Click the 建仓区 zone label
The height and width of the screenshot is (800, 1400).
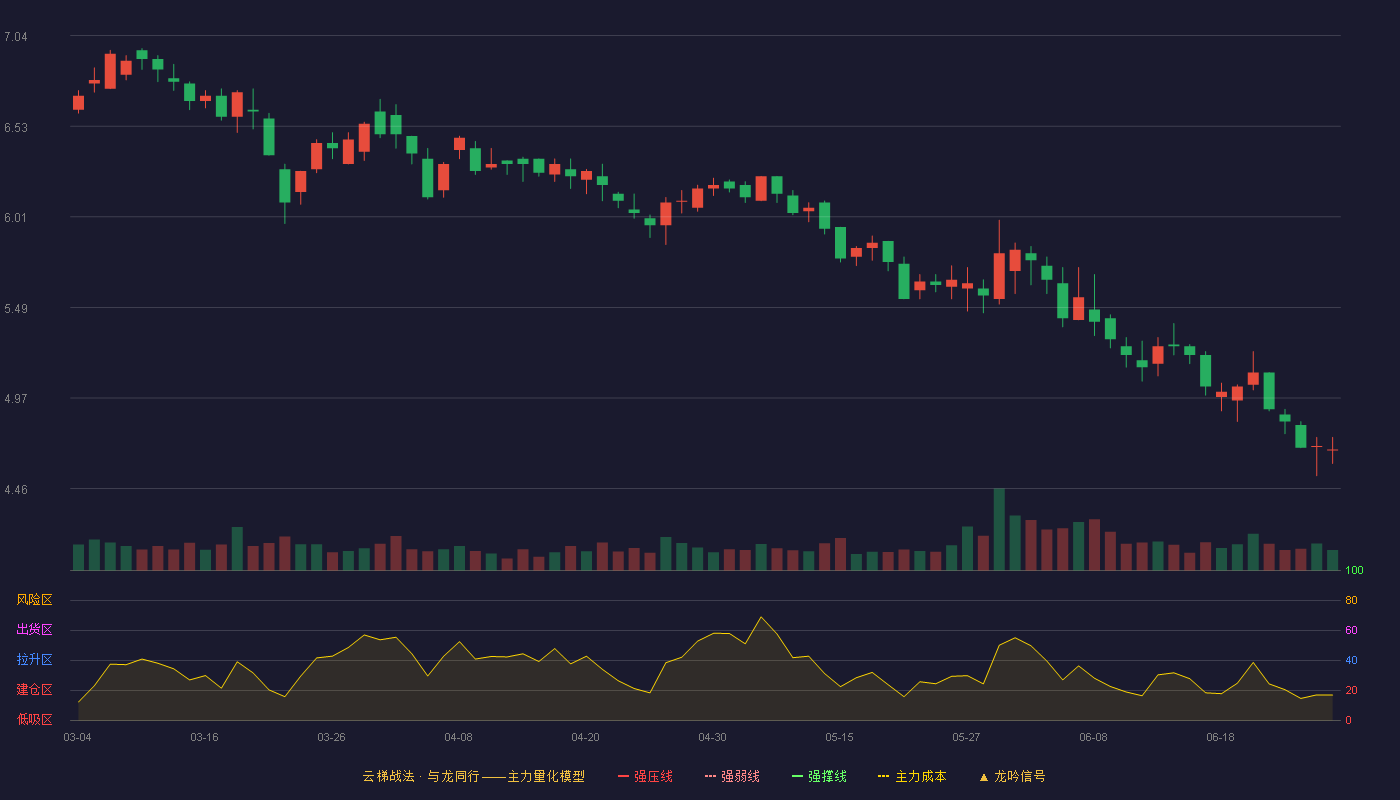(x=34, y=690)
